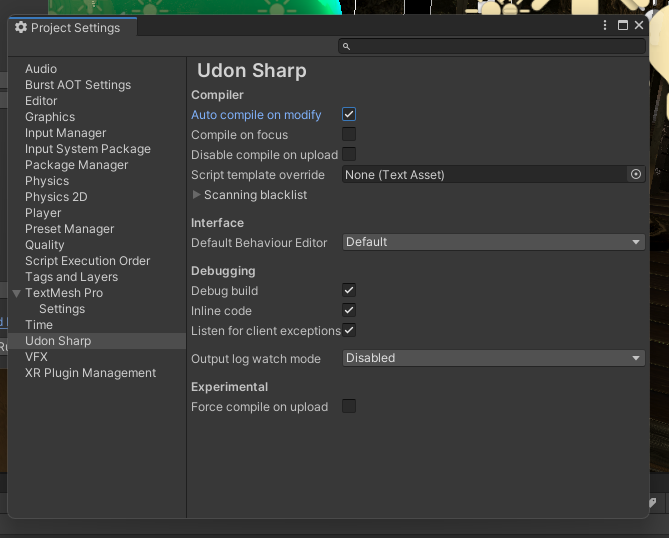Click the Udon Sharp page heading
The height and width of the screenshot is (538, 669).
coord(252,70)
